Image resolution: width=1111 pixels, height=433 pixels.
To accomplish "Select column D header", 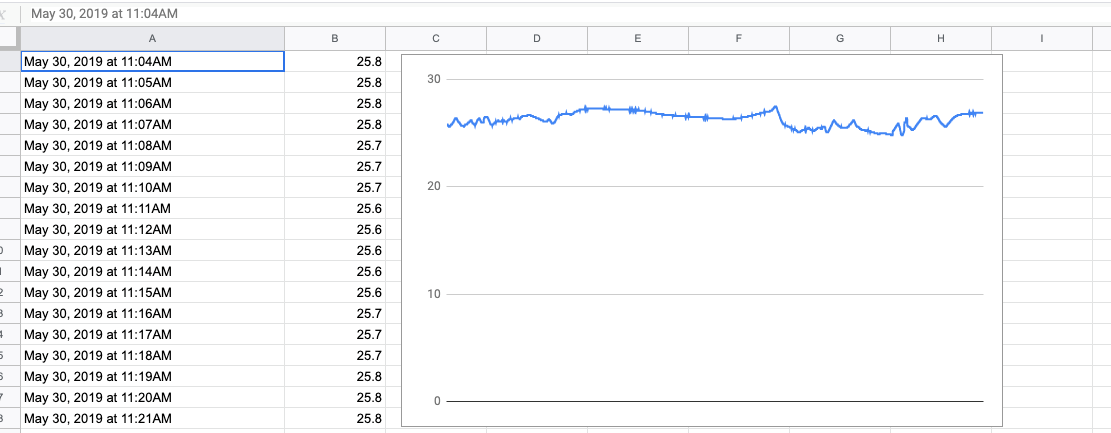I will [537, 39].
